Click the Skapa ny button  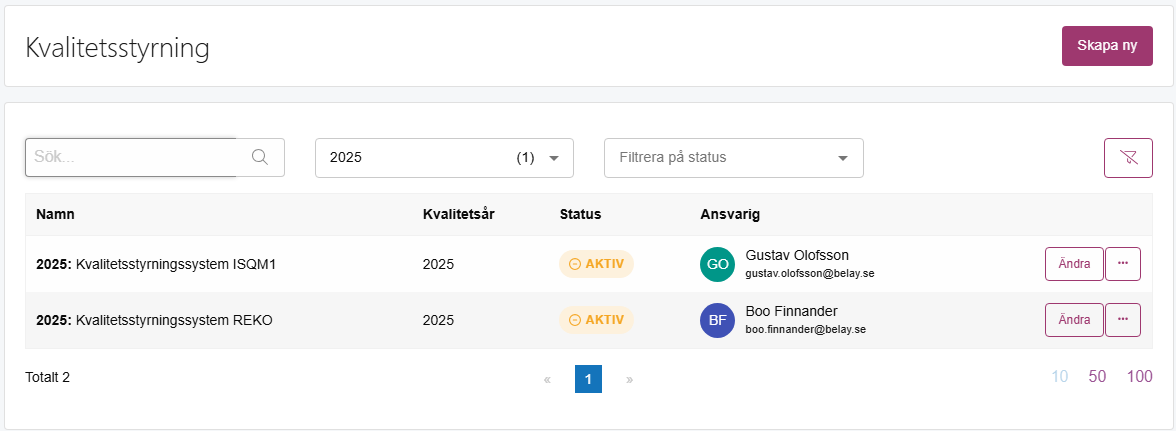click(1107, 46)
